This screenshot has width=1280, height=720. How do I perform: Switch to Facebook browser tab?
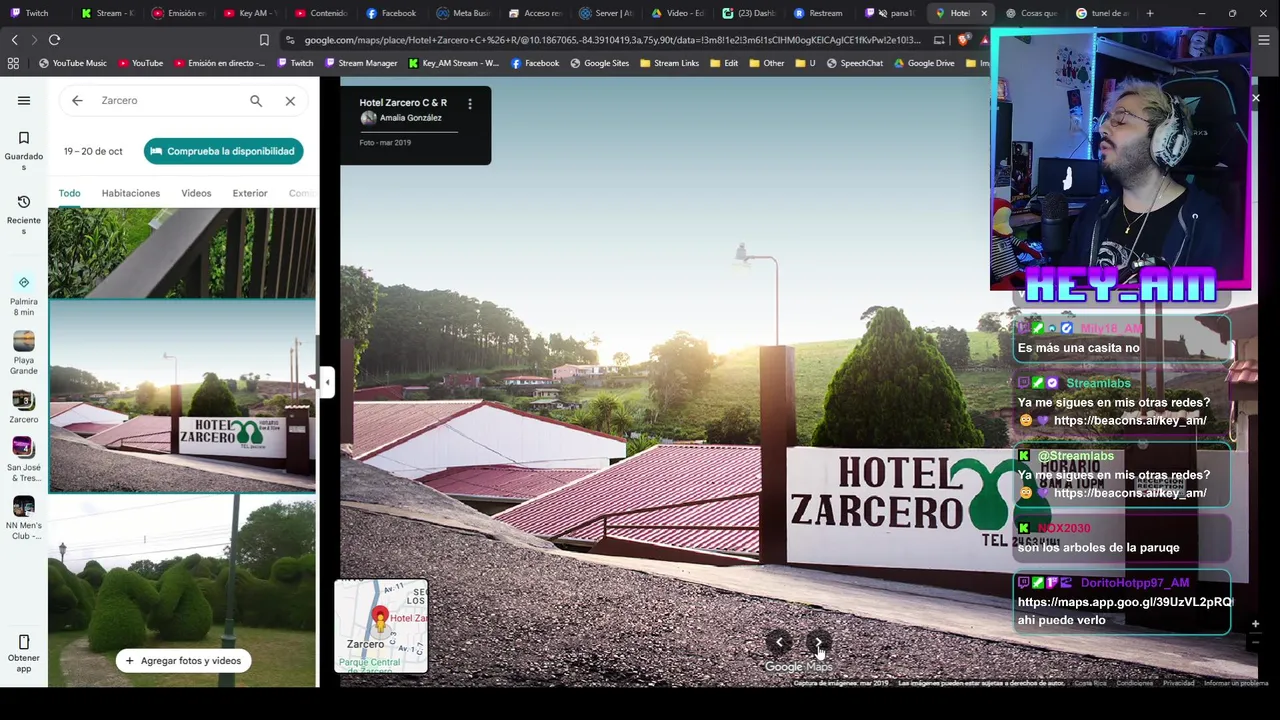[x=391, y=13]
